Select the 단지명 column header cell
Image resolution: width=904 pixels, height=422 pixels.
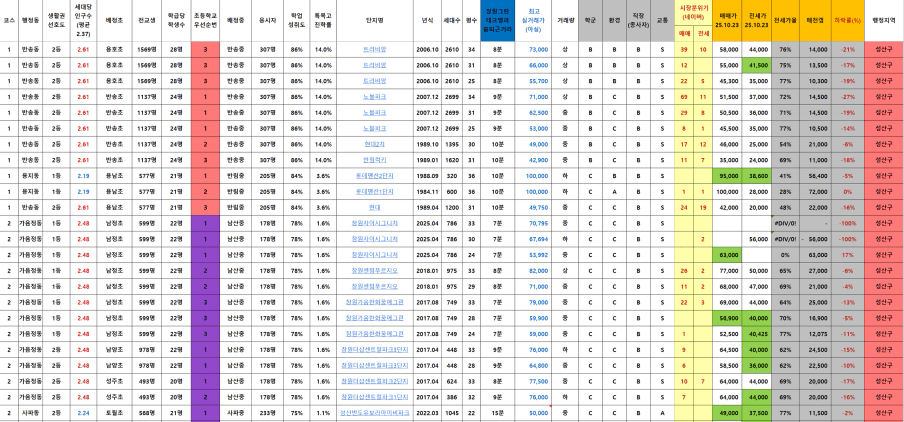[x=375, y=19]
